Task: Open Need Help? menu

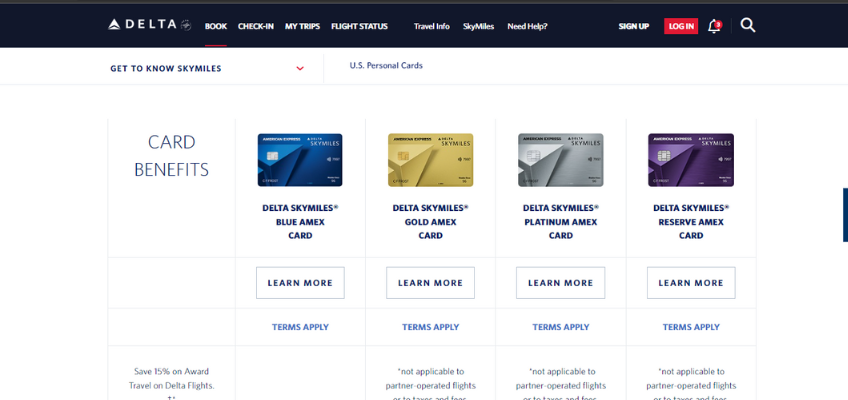Action: pyautogui.click(x=527, y=26)
